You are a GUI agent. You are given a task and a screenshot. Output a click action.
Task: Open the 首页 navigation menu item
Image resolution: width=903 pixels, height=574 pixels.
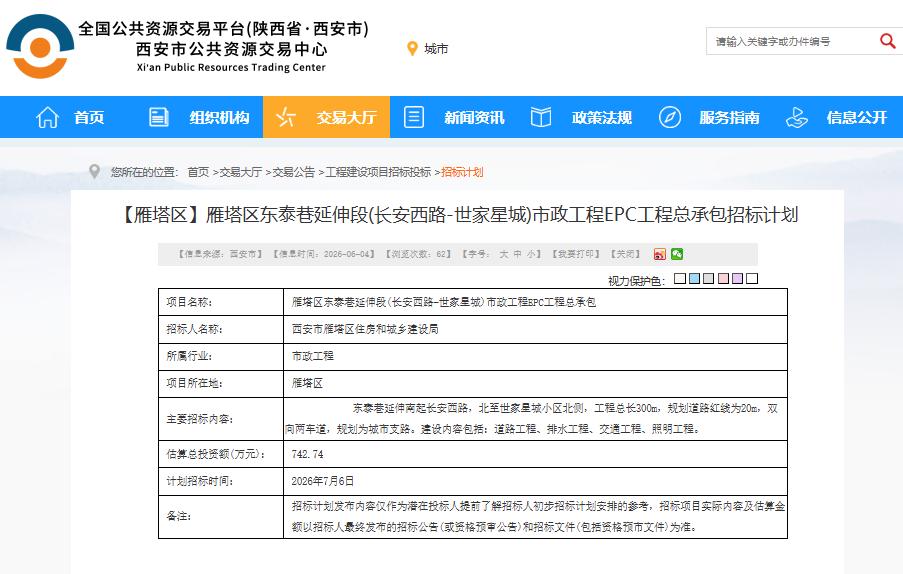pyautogui.click(x=89, y=117)
